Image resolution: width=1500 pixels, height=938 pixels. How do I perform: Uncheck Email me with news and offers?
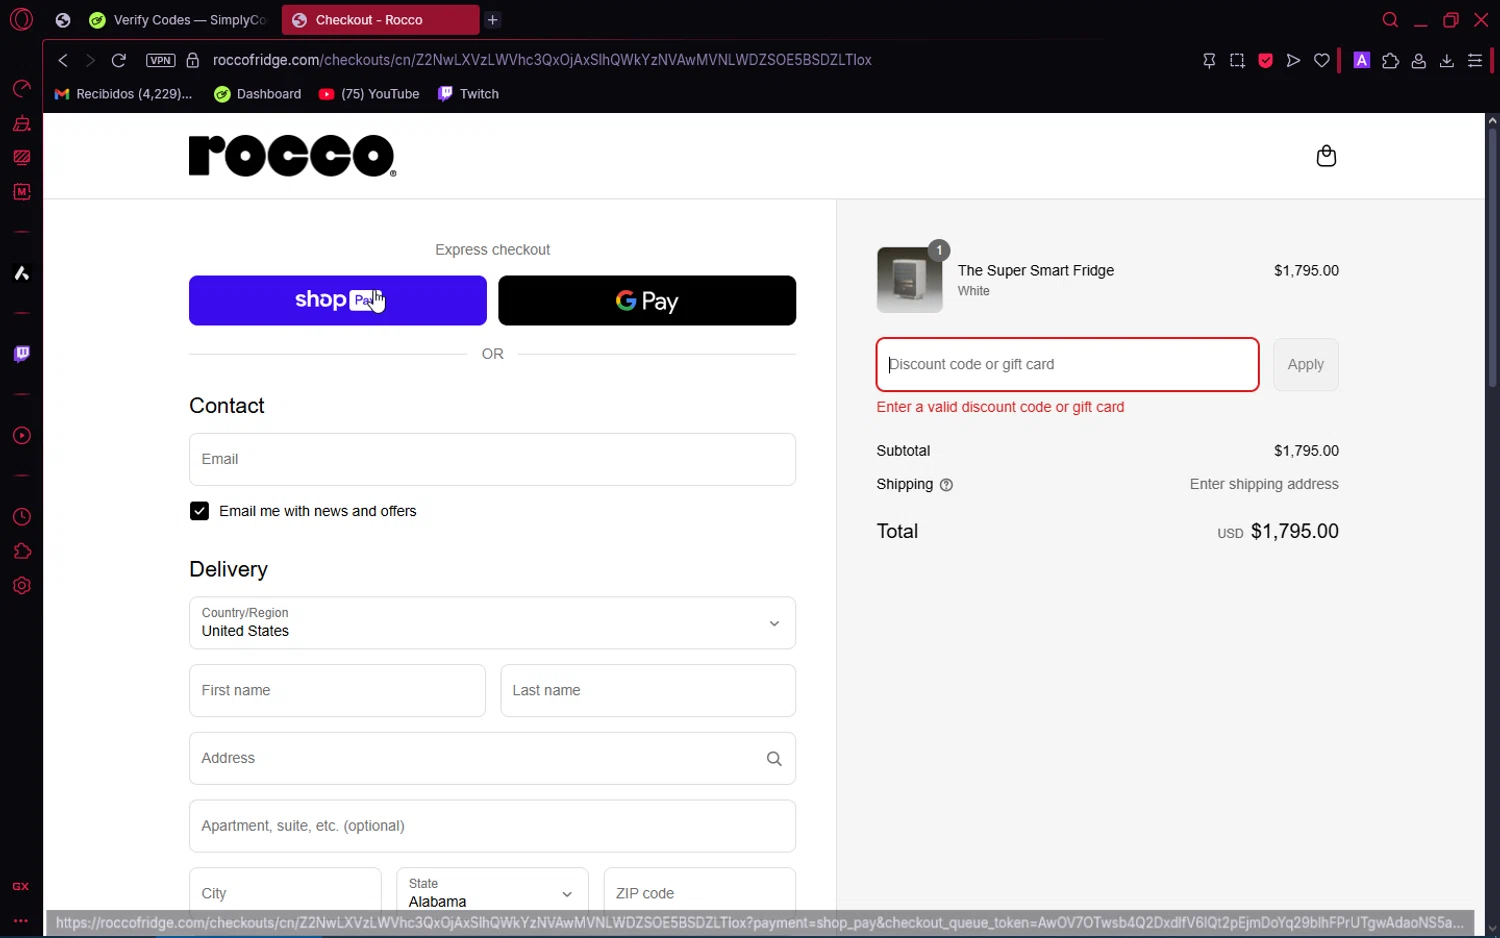[199, 511]
